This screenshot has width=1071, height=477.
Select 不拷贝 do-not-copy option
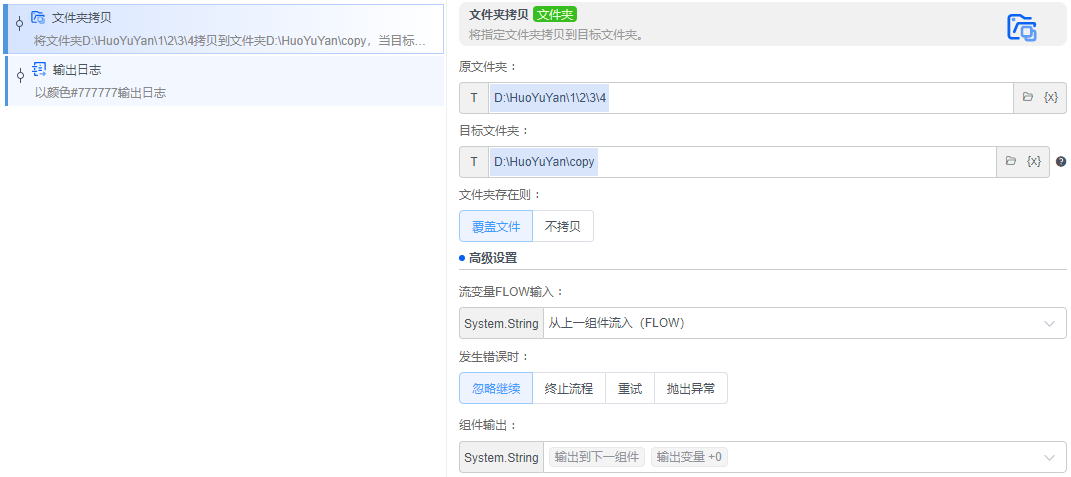click(562, 226)
